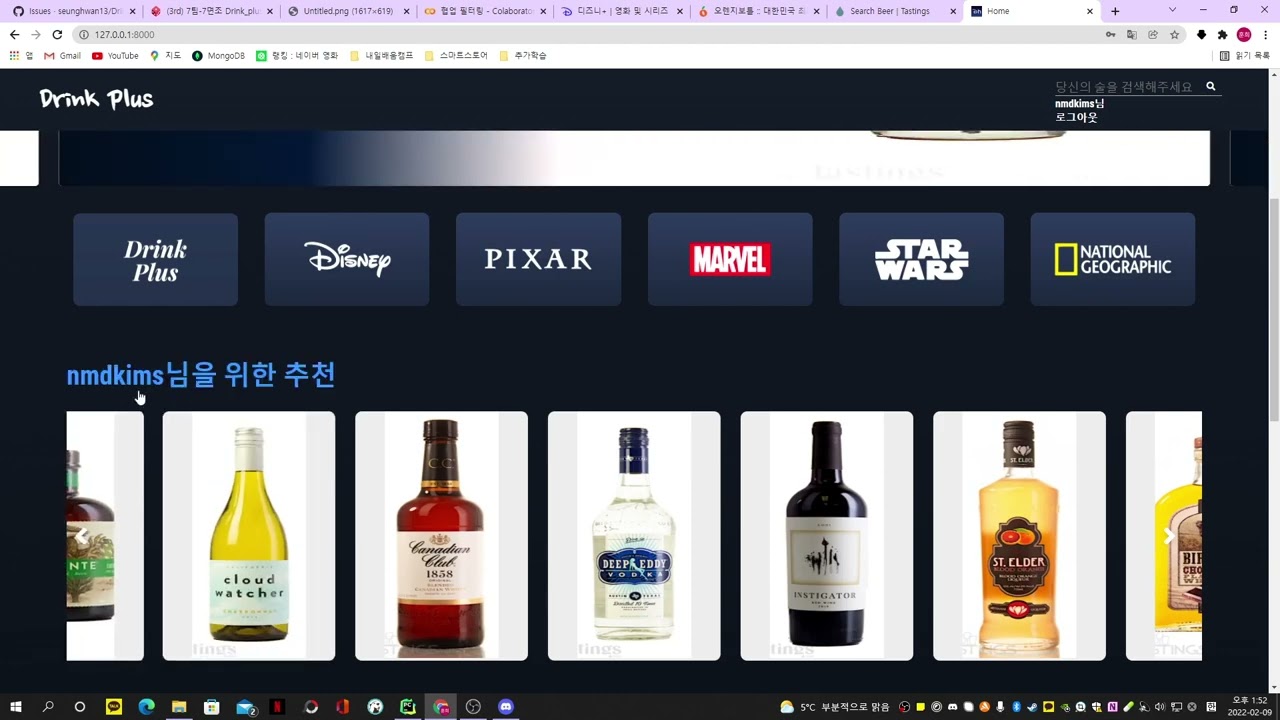
Task: Click the search magnifier icon in Drink Plus header
Action: pyautogui.click(x=1210, y=87)
